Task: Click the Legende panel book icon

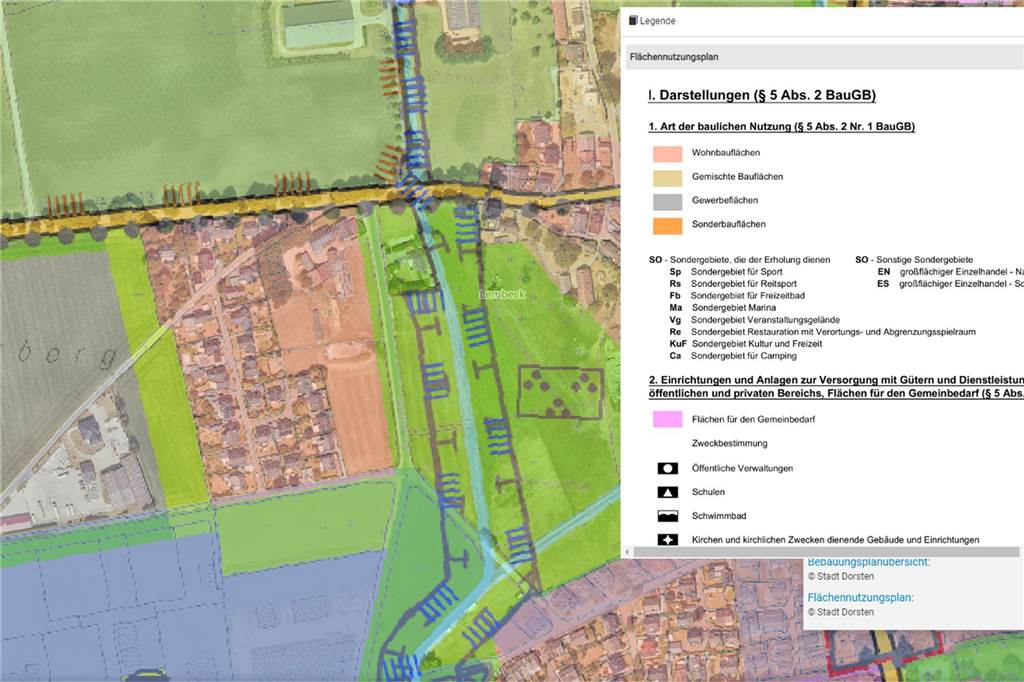Action: click(x=633, y=20)
